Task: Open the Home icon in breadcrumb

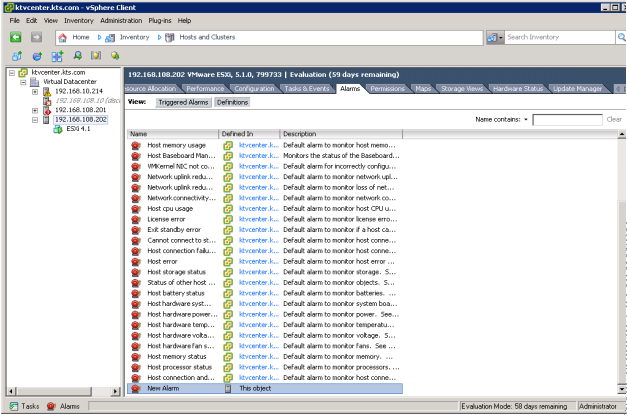Action: 62,38
